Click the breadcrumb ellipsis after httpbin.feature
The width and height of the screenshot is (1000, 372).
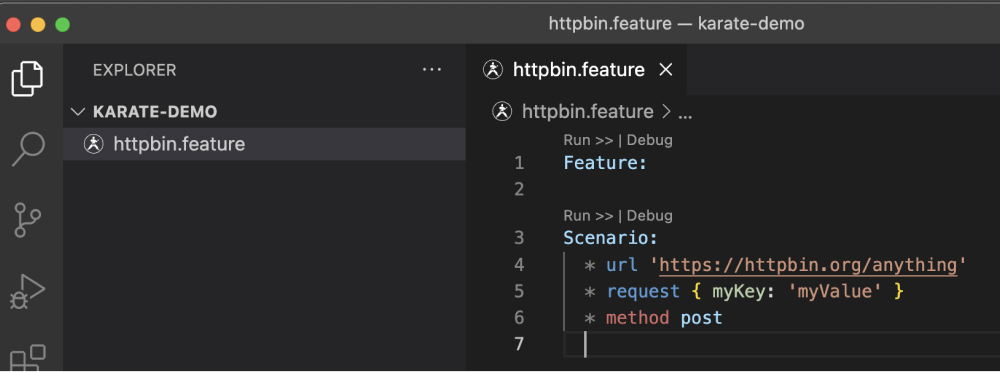click(x=684, y=114)
